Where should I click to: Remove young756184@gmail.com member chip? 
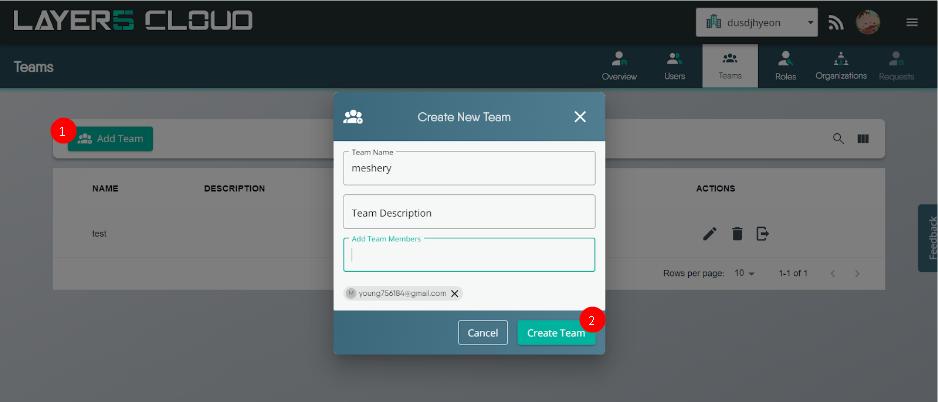(455, 293)
